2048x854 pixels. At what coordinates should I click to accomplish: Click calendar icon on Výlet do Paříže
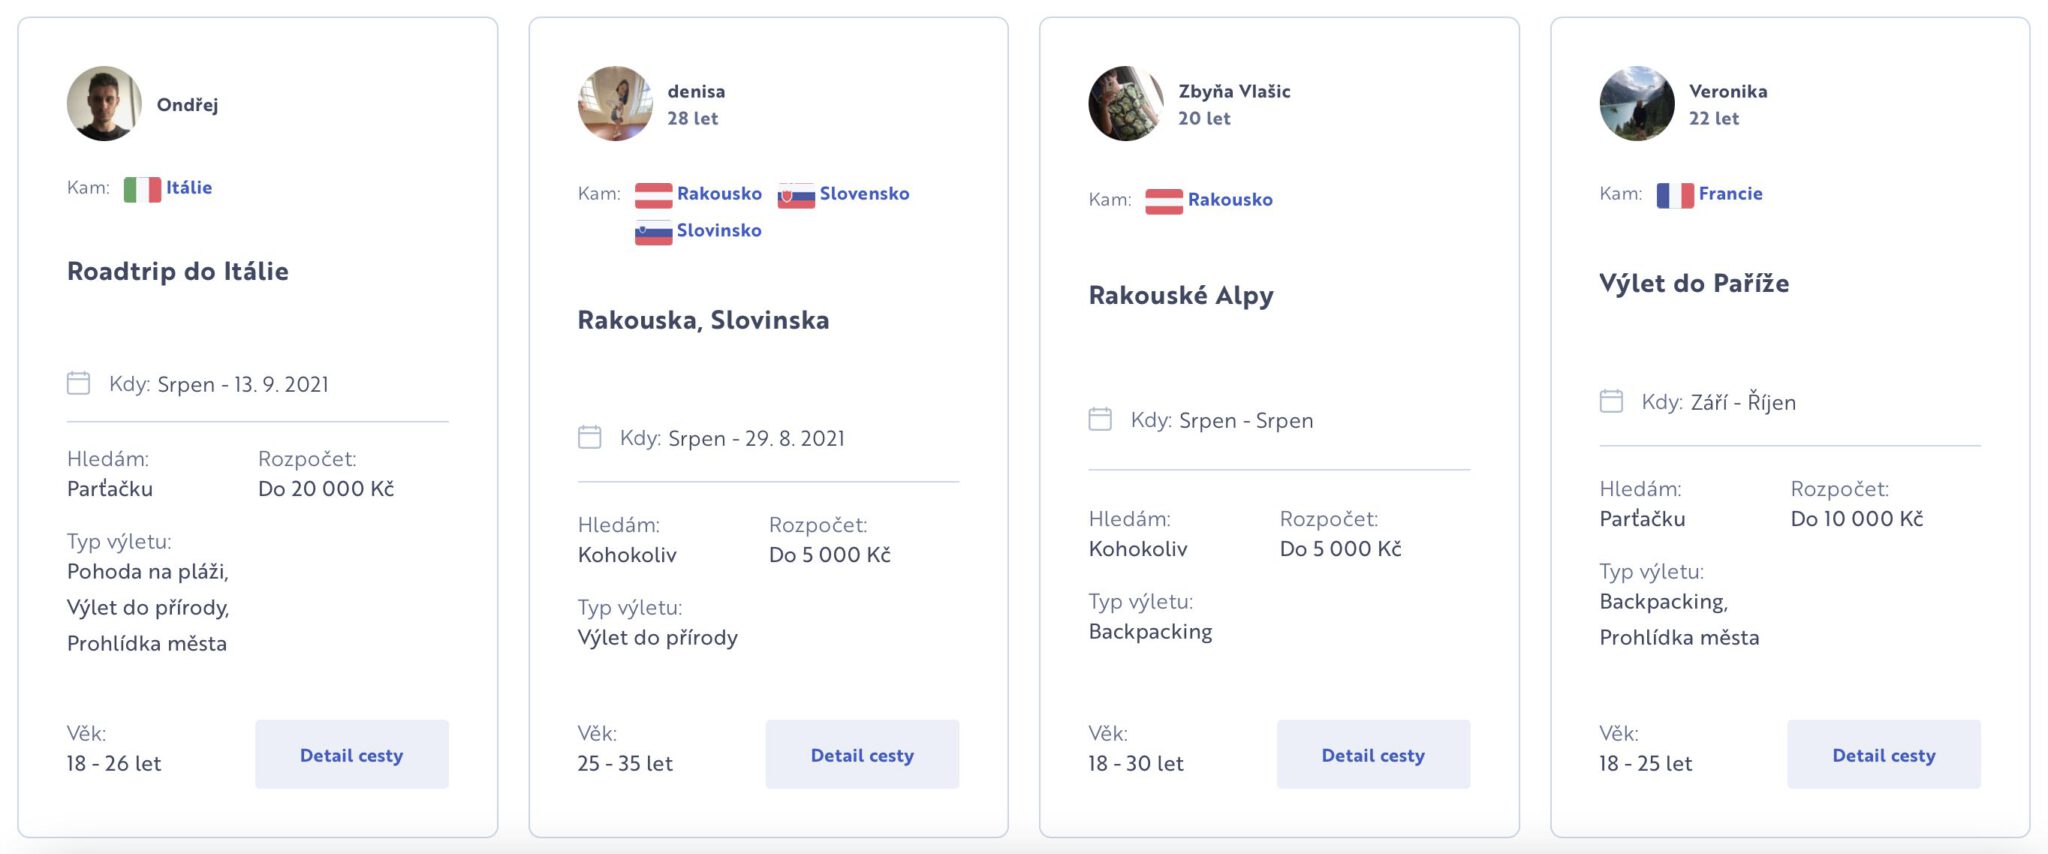click(x=1611, y=402)
